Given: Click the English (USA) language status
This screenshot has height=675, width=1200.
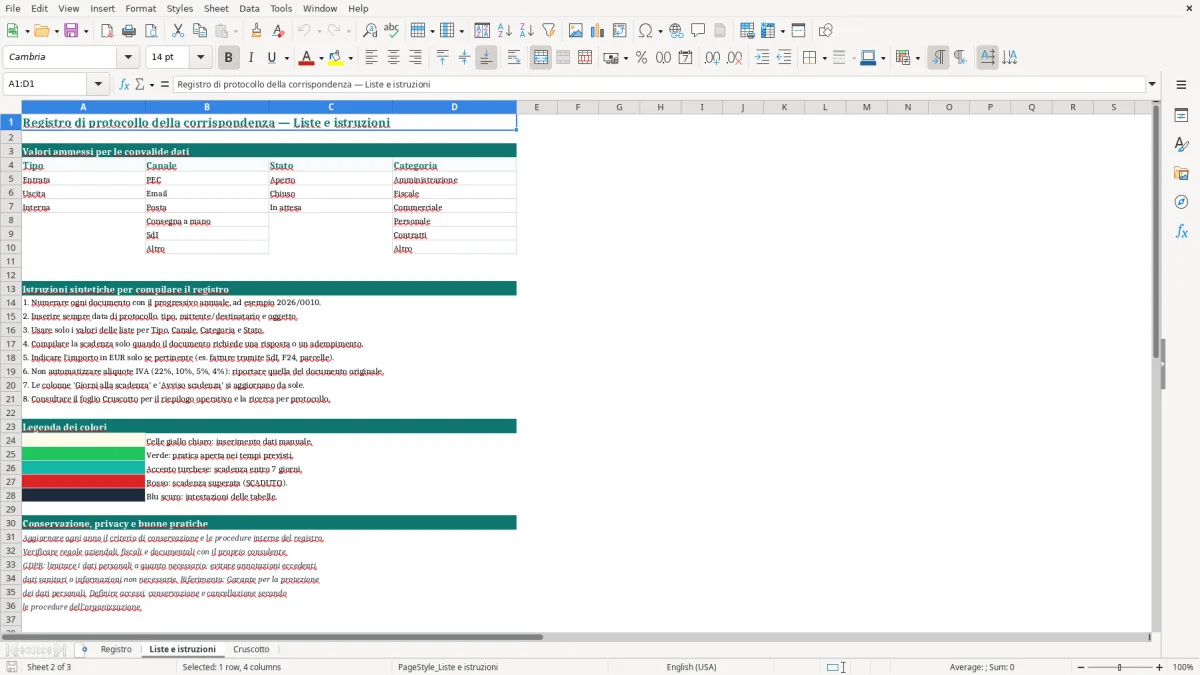Looking at the screenshot, I should (x=691, y=667).
